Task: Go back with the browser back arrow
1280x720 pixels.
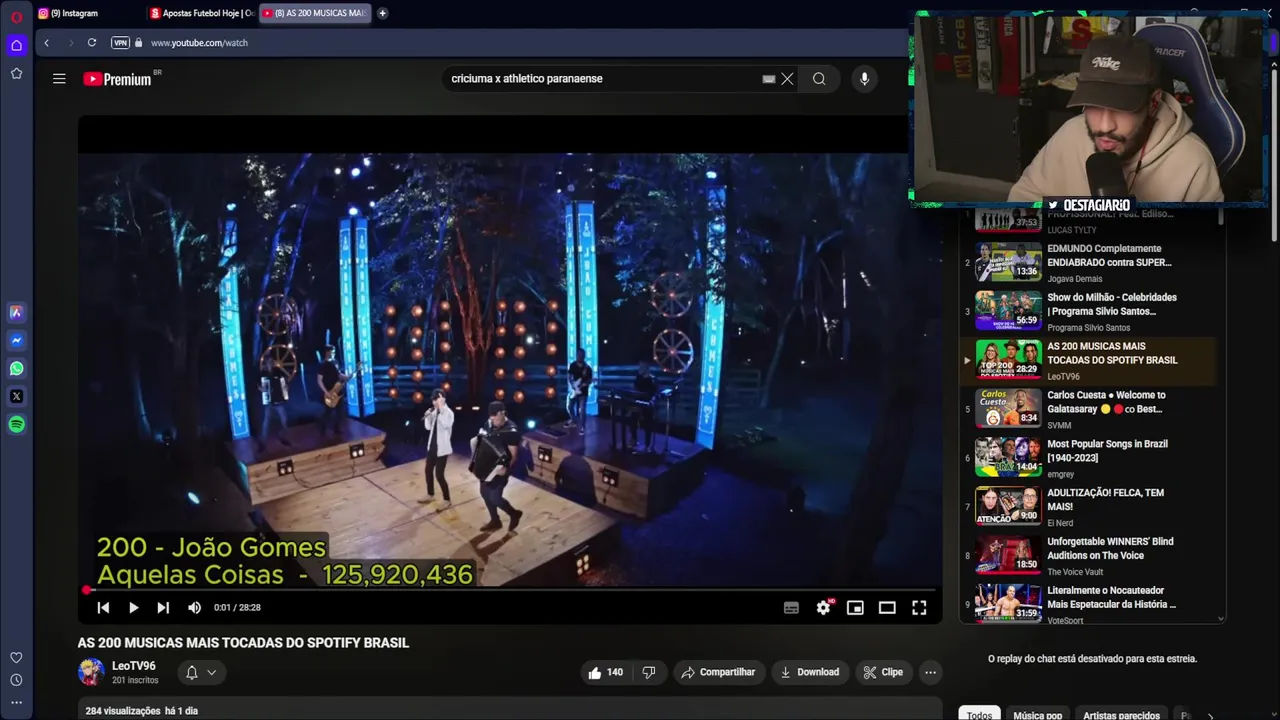Action: (46, 43)
